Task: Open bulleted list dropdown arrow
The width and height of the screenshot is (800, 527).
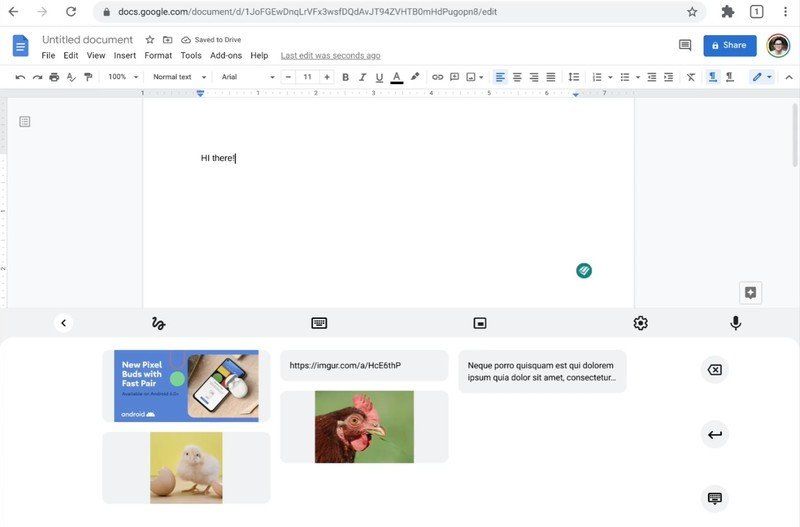Action: click(638, 77)
